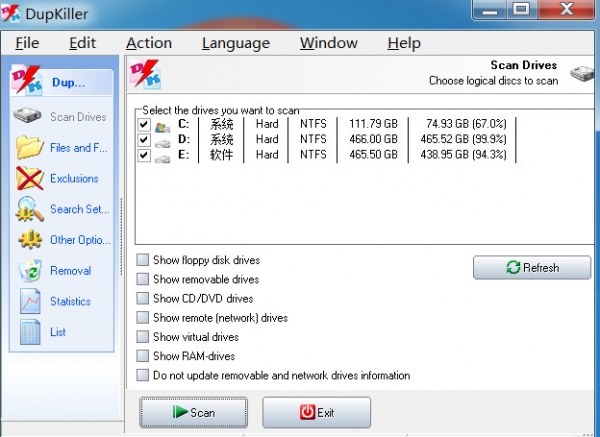Viewport: 600px width, 437px height.
Task: Open Search Settings magnifier icon
Action: [29, 210]
